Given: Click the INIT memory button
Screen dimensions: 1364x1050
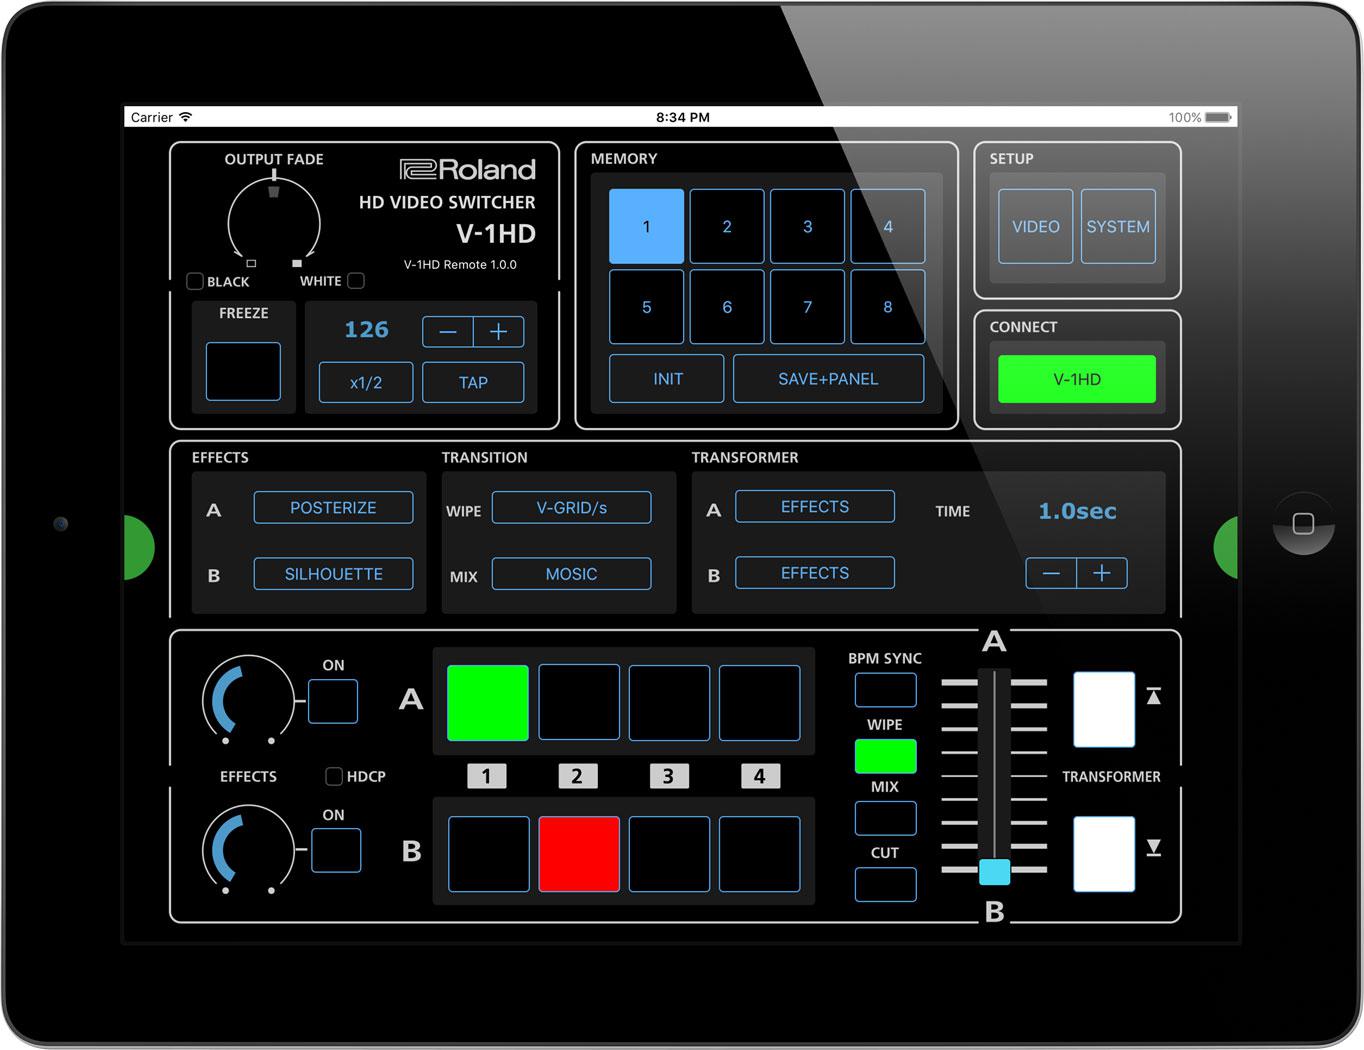Looking at the screenshot, I should click(x=667, y=379).
